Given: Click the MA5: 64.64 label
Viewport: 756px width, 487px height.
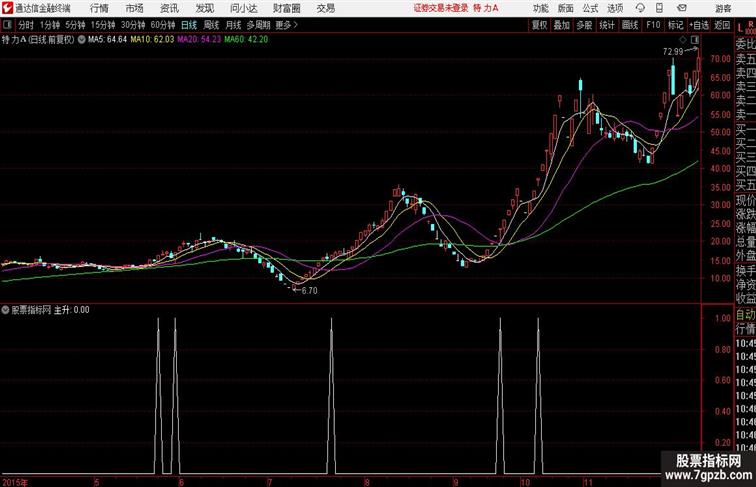Looking at the screenshot, I should (108, 40).
